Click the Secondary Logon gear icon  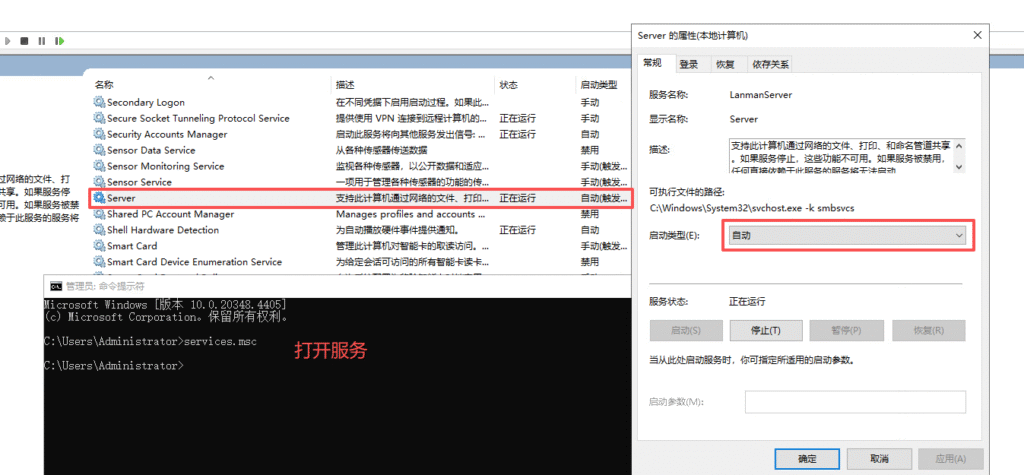pos(99,102)
